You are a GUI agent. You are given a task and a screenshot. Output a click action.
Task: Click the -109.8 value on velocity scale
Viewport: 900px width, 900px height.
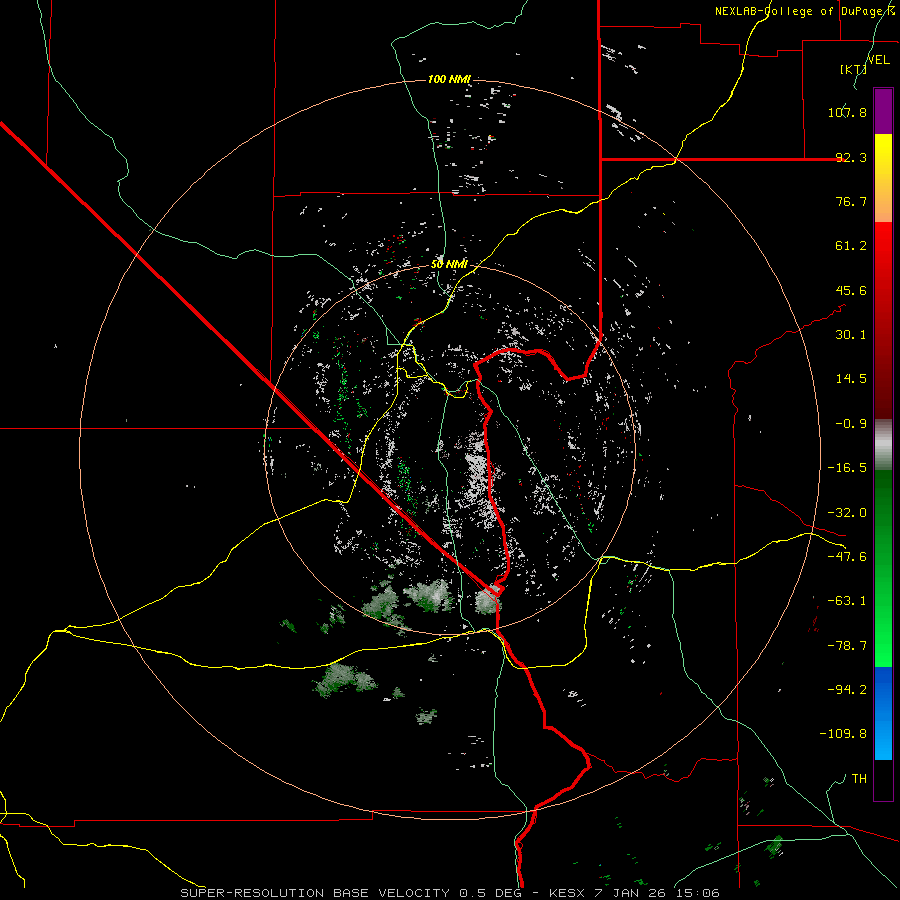[843, 734]
